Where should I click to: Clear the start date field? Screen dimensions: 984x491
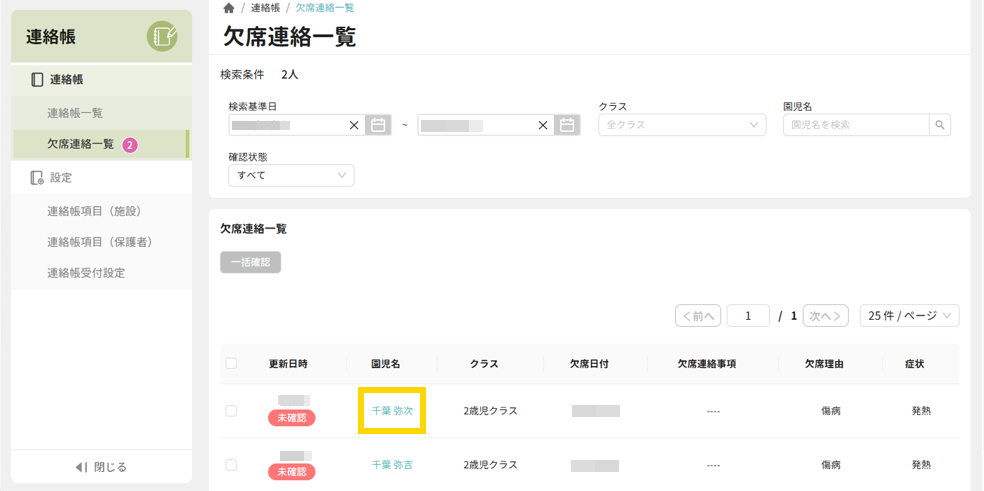pyautogui.click(x=354, y=125)
